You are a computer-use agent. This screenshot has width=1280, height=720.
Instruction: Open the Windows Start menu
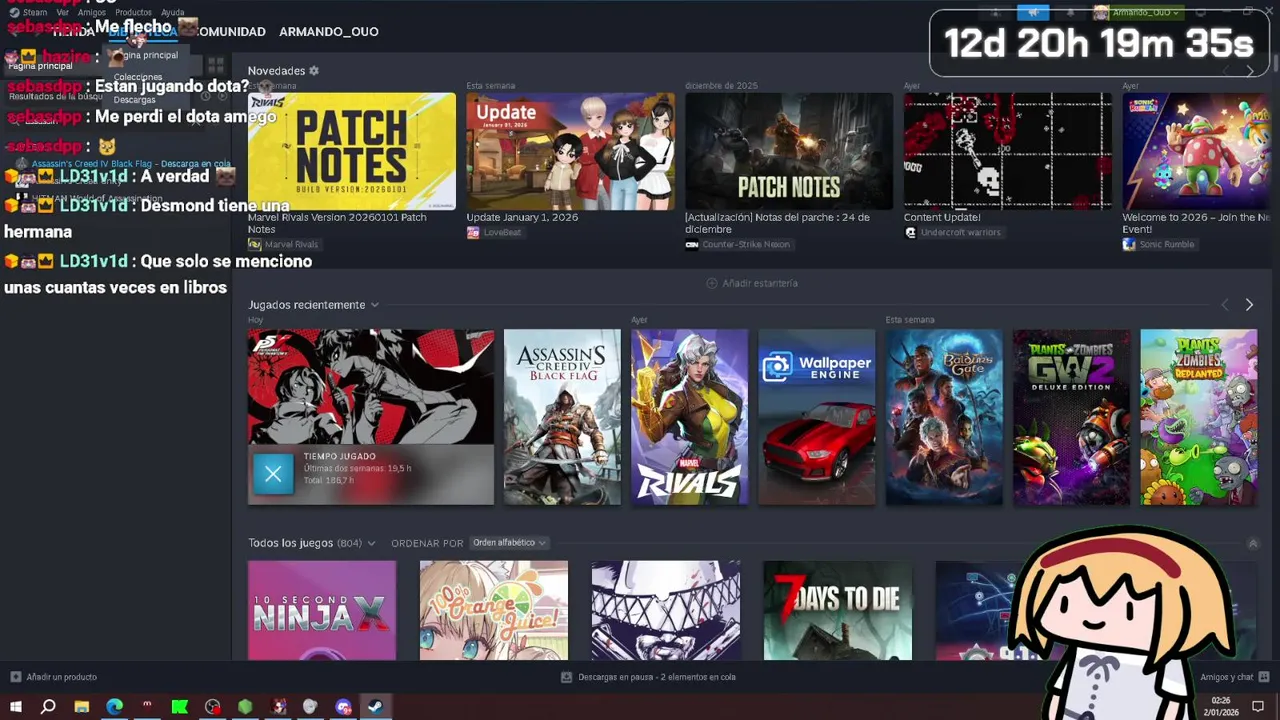(15, 707)
